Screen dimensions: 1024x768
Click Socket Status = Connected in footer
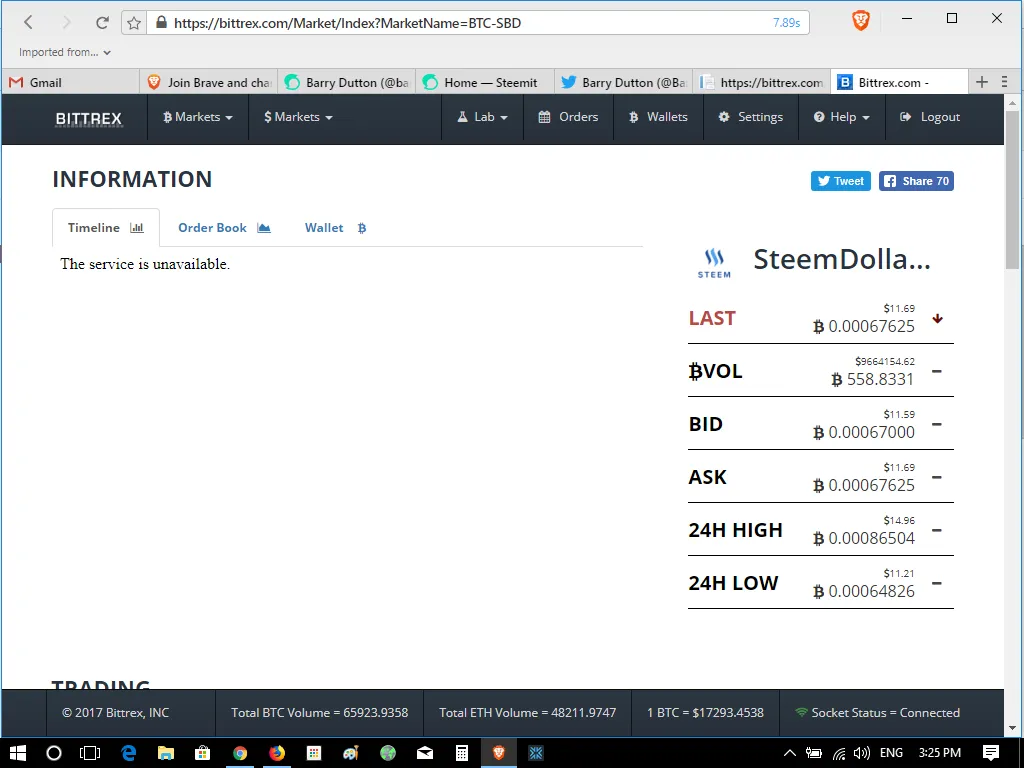click(x=877, y=712)
